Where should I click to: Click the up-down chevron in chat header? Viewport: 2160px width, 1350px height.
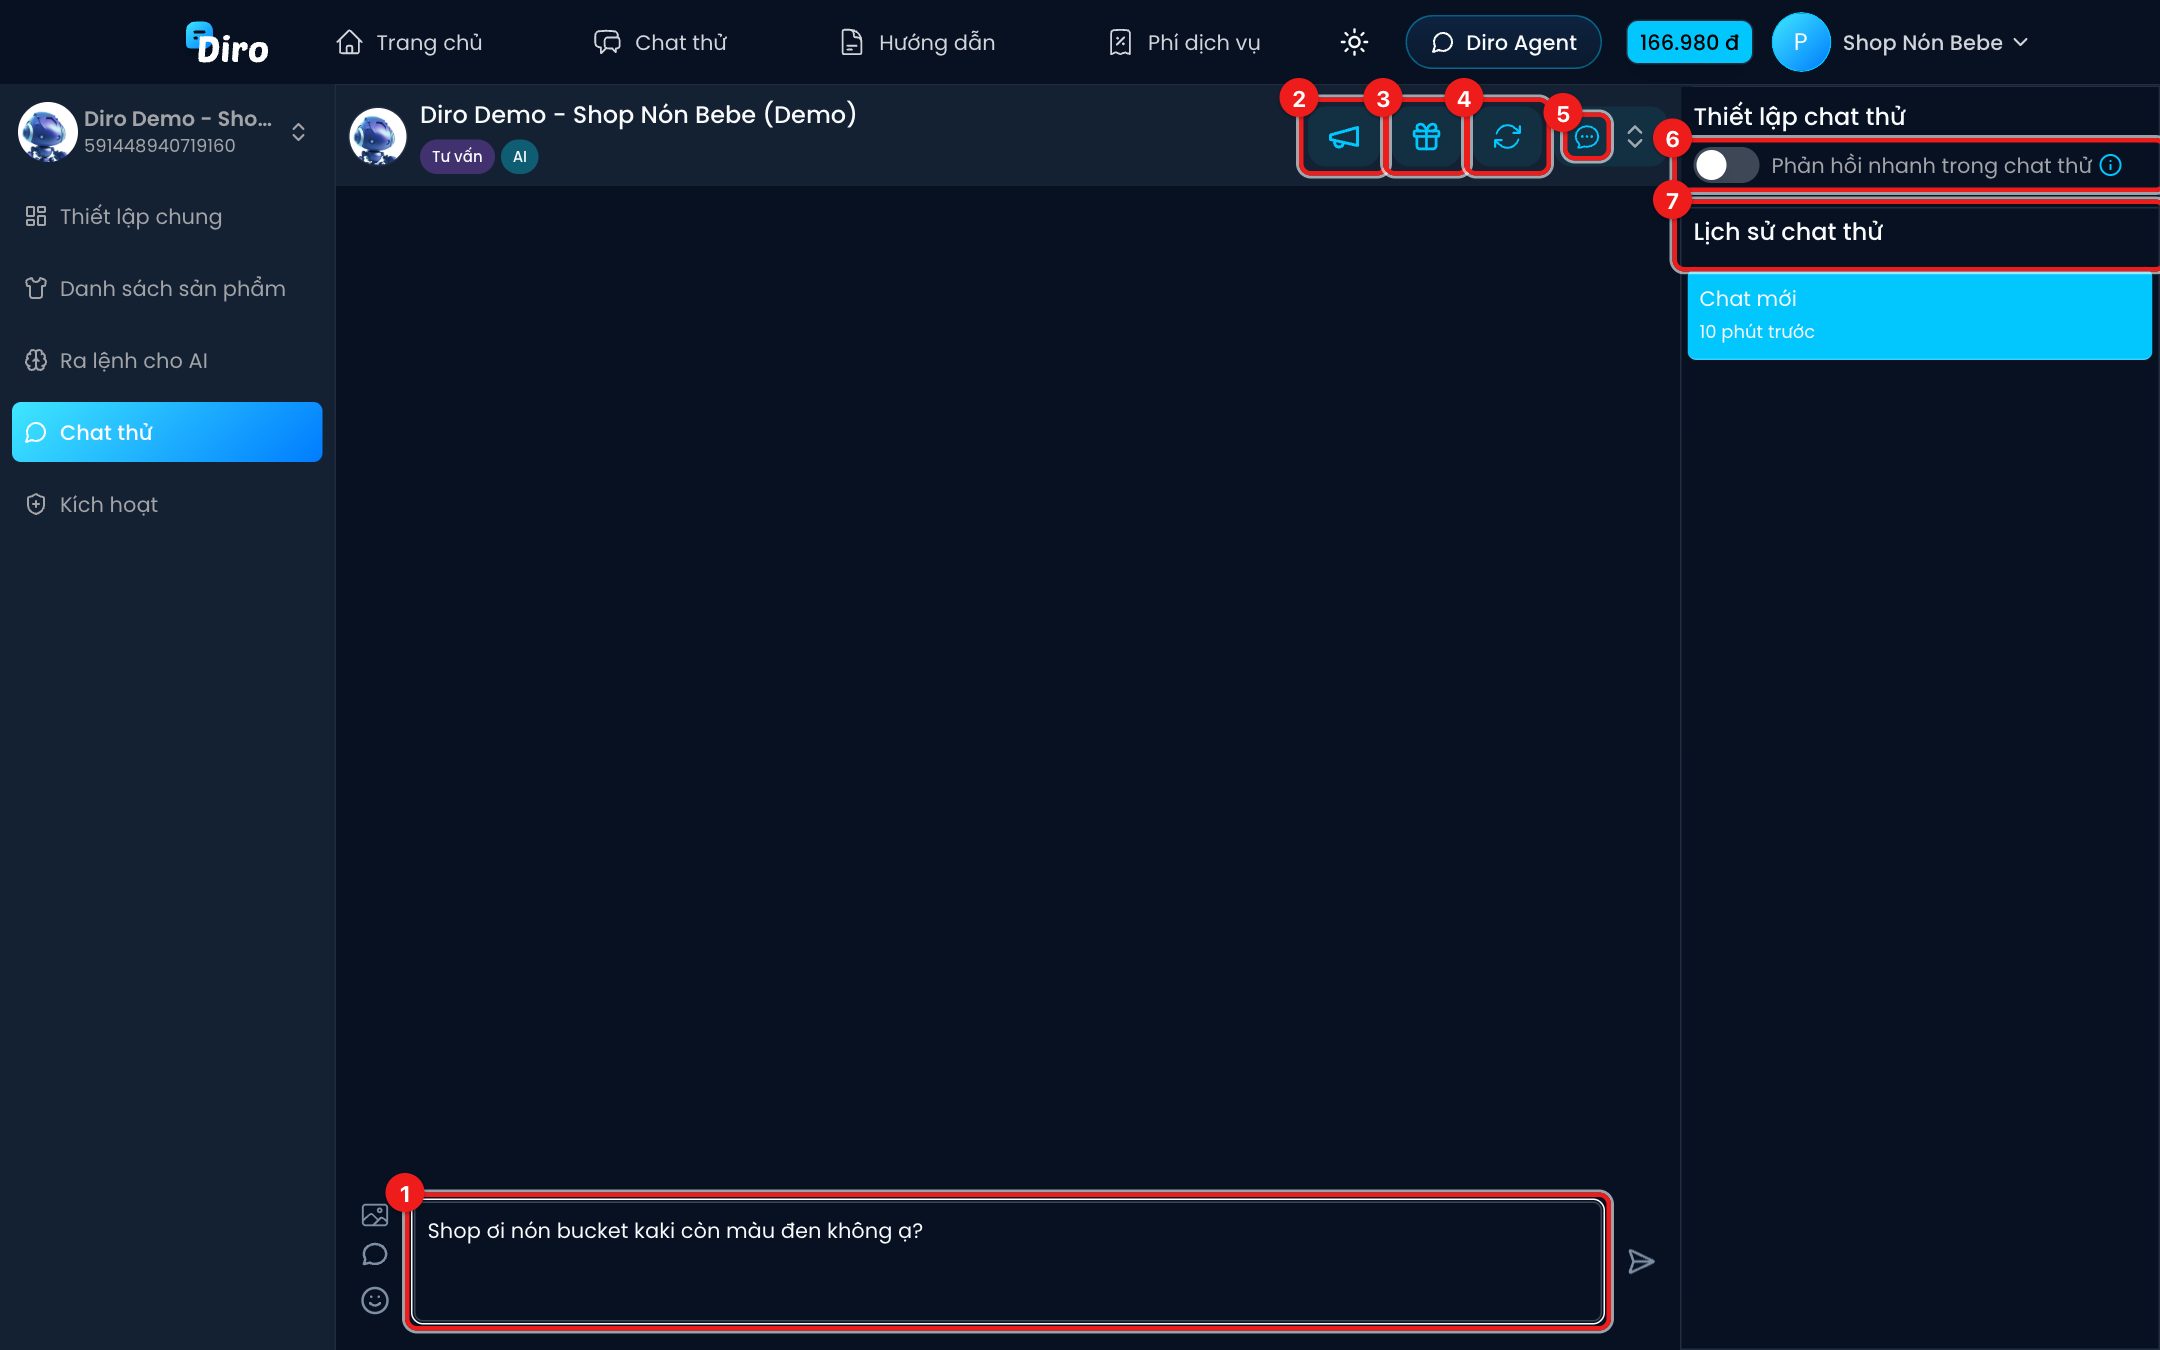(x=1635, y=137)
